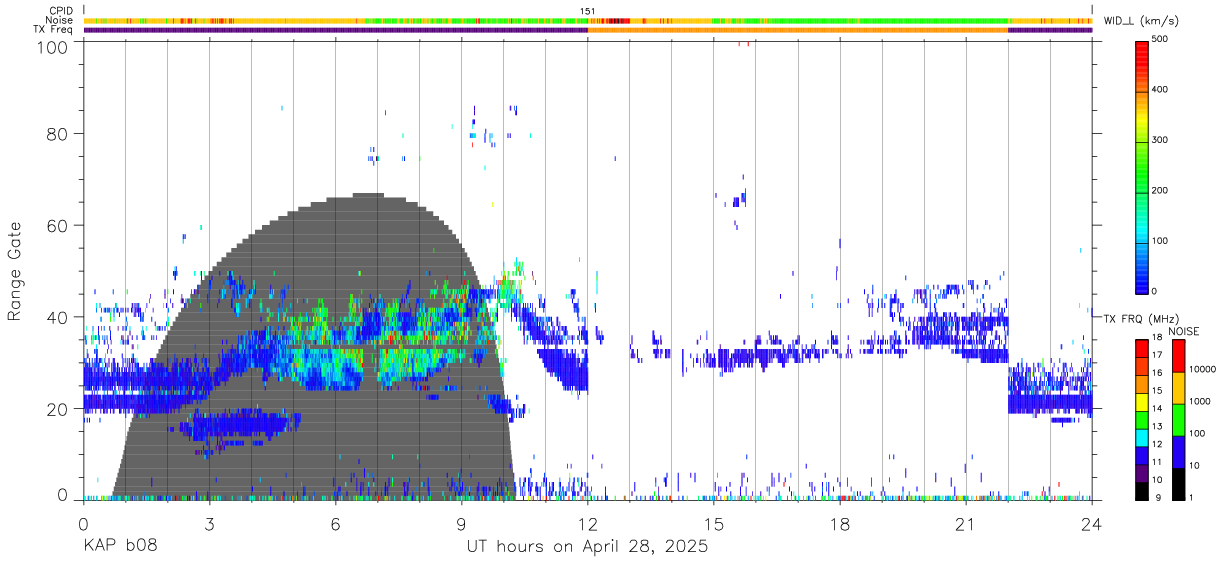The image size is (1228, 567).
Task: Click the CPID value 151
Action: coord(588,11)
